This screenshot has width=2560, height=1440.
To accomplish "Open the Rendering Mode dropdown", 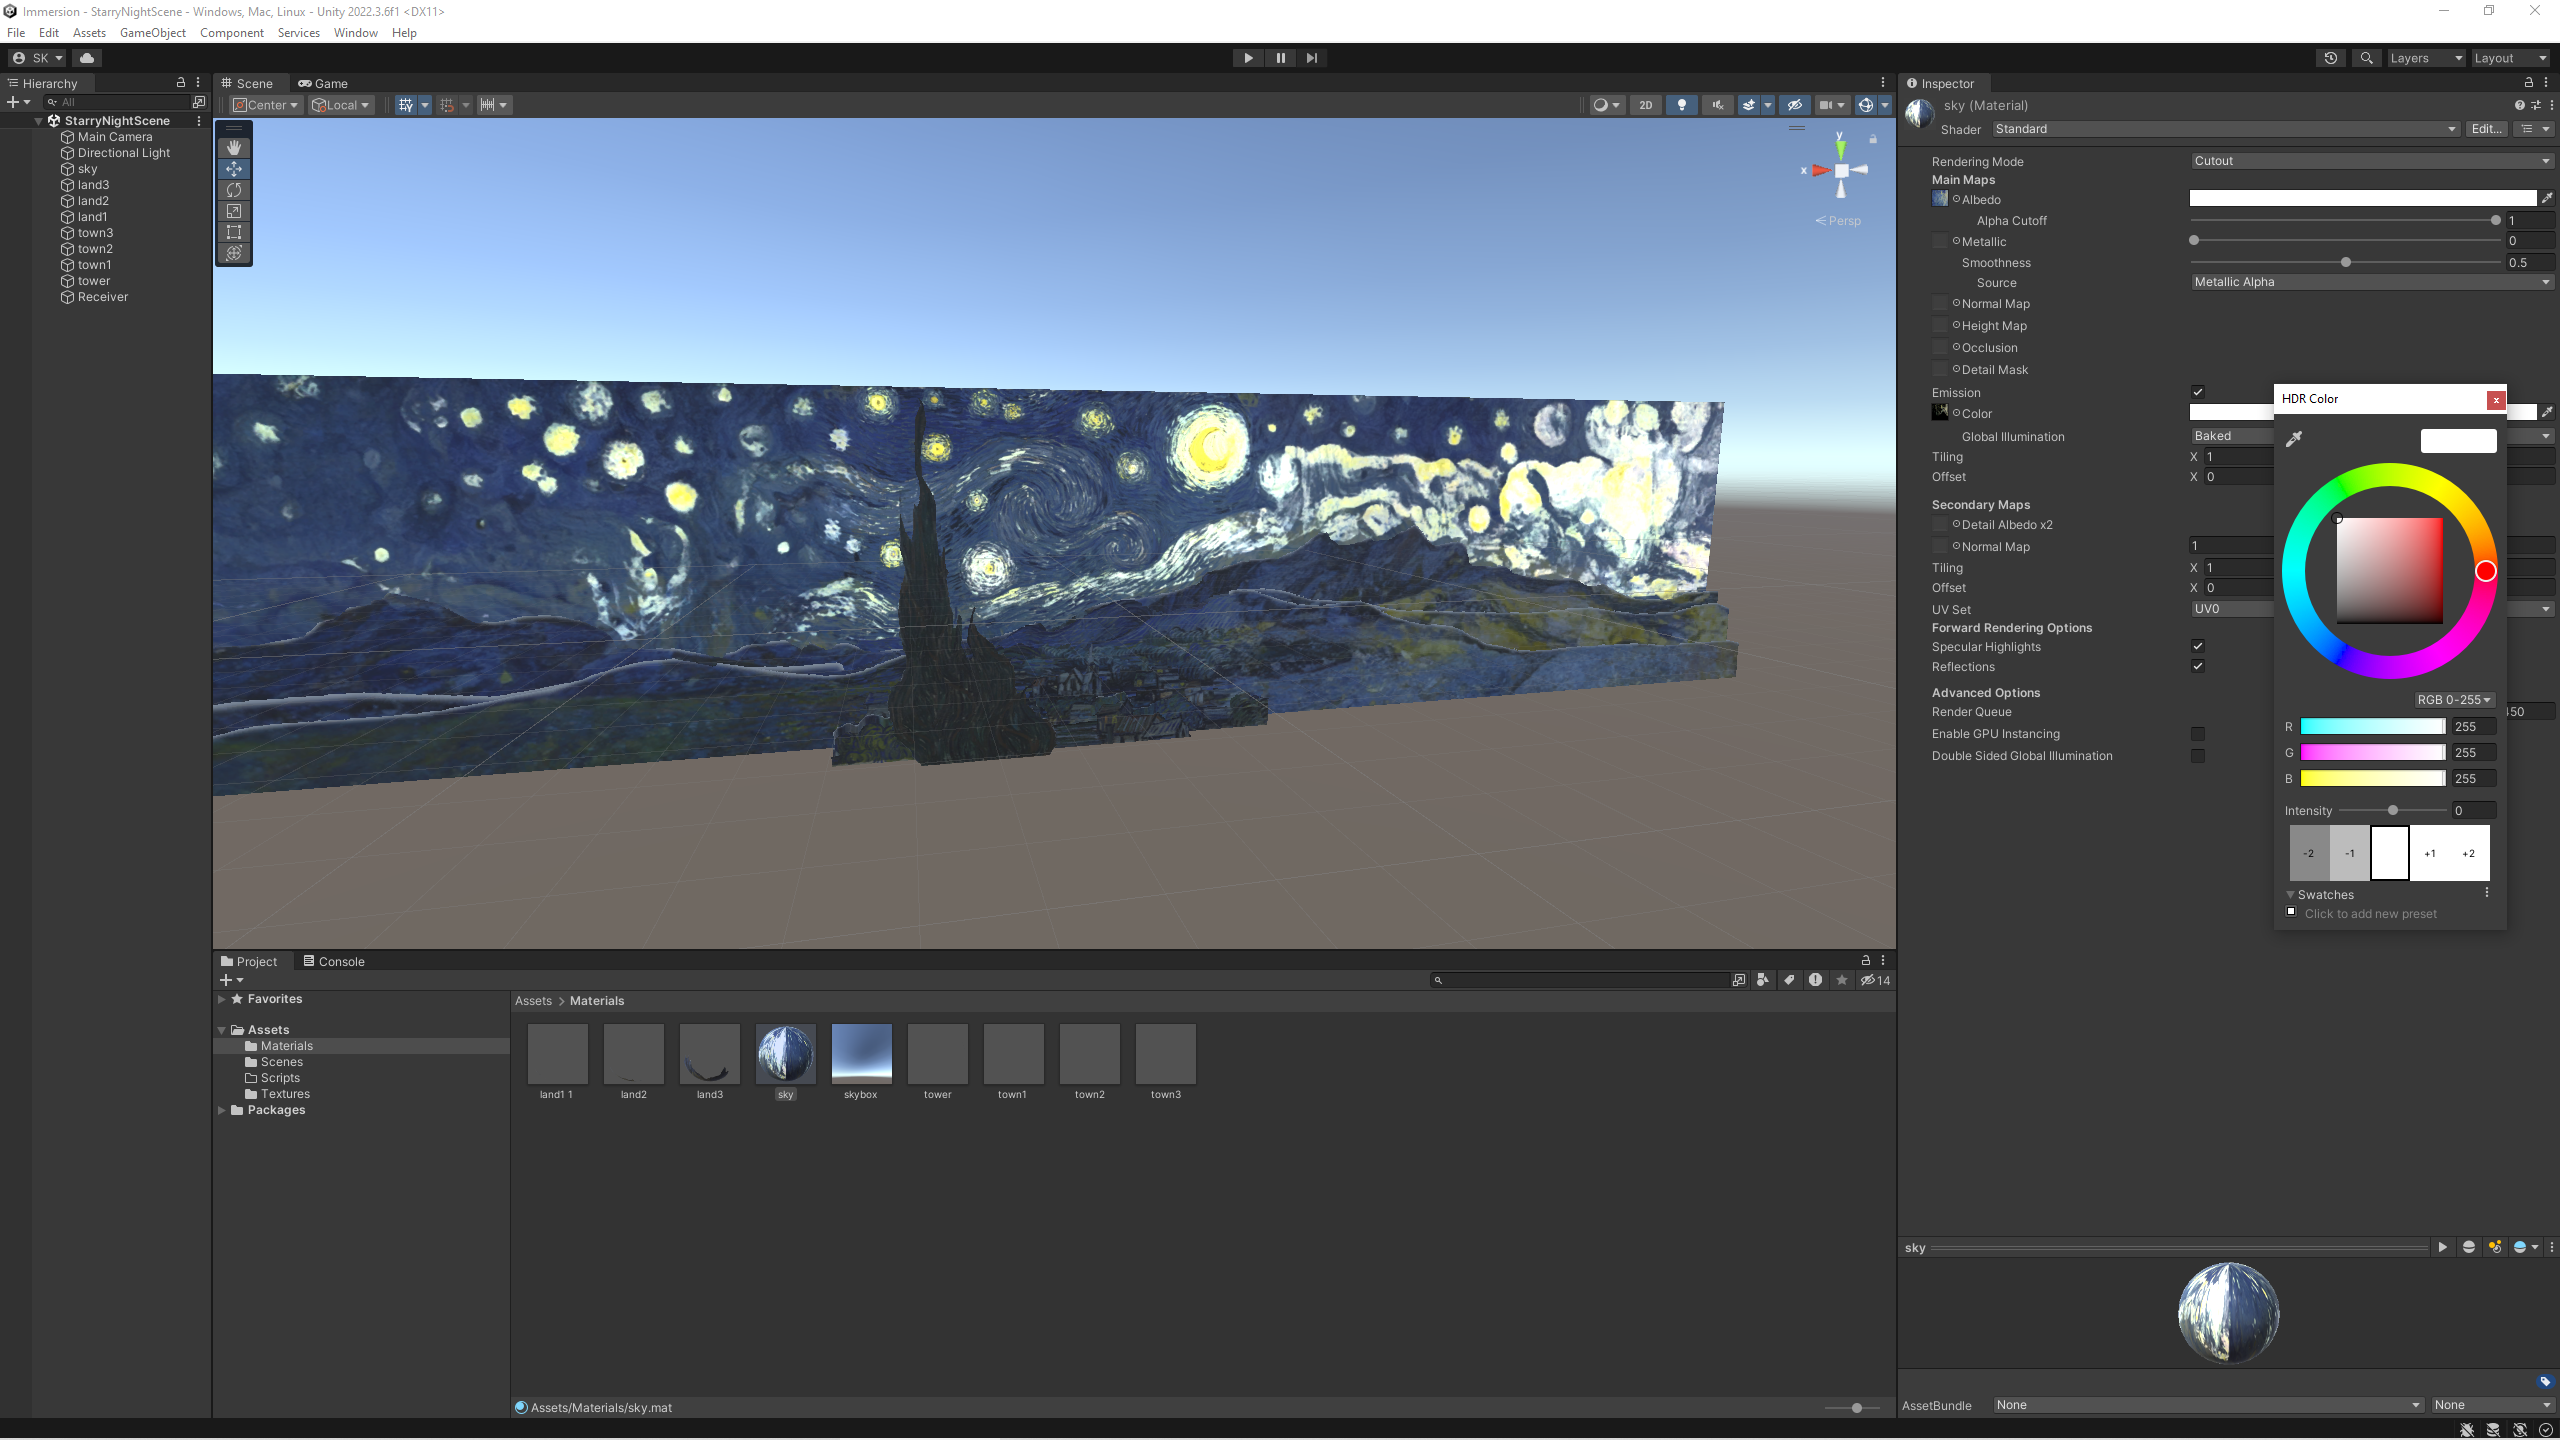I will [x=2370, y=161].
